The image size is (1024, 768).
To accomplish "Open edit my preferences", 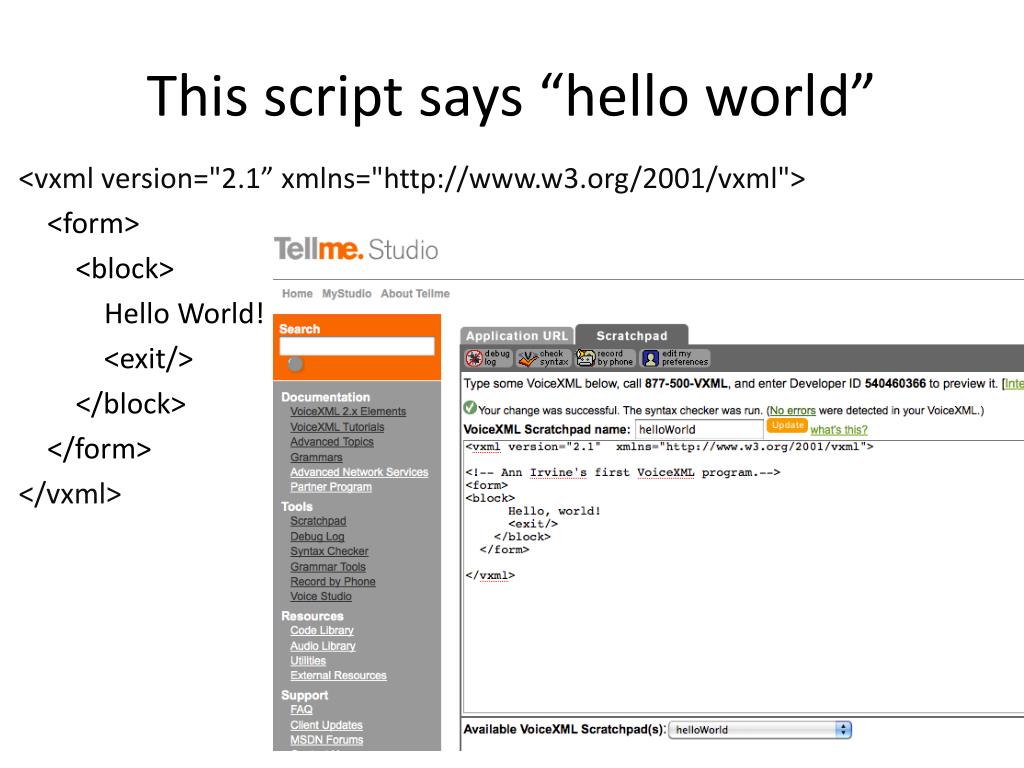I will pos(675,358).
